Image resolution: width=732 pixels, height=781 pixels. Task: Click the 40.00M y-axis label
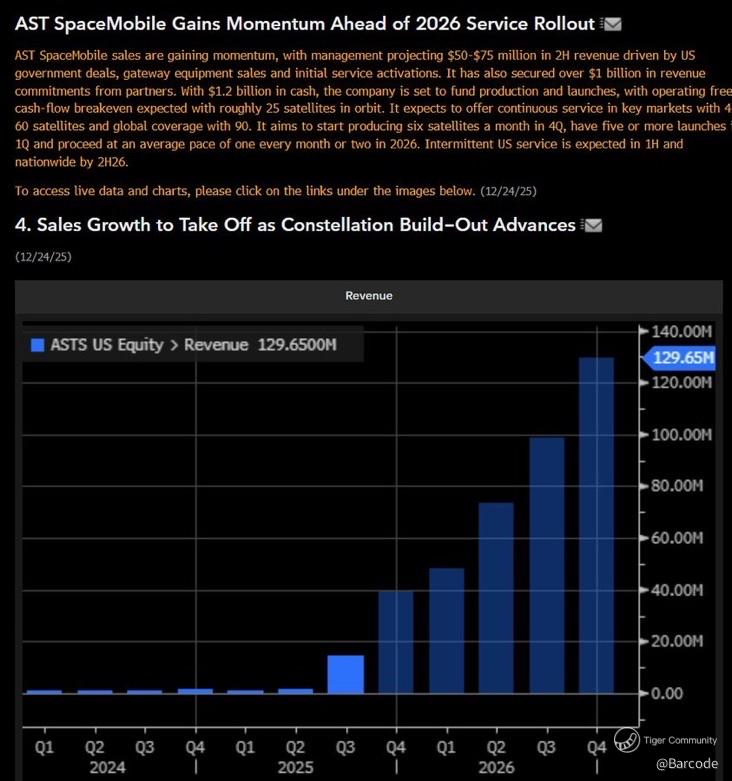tap(677, 590)
